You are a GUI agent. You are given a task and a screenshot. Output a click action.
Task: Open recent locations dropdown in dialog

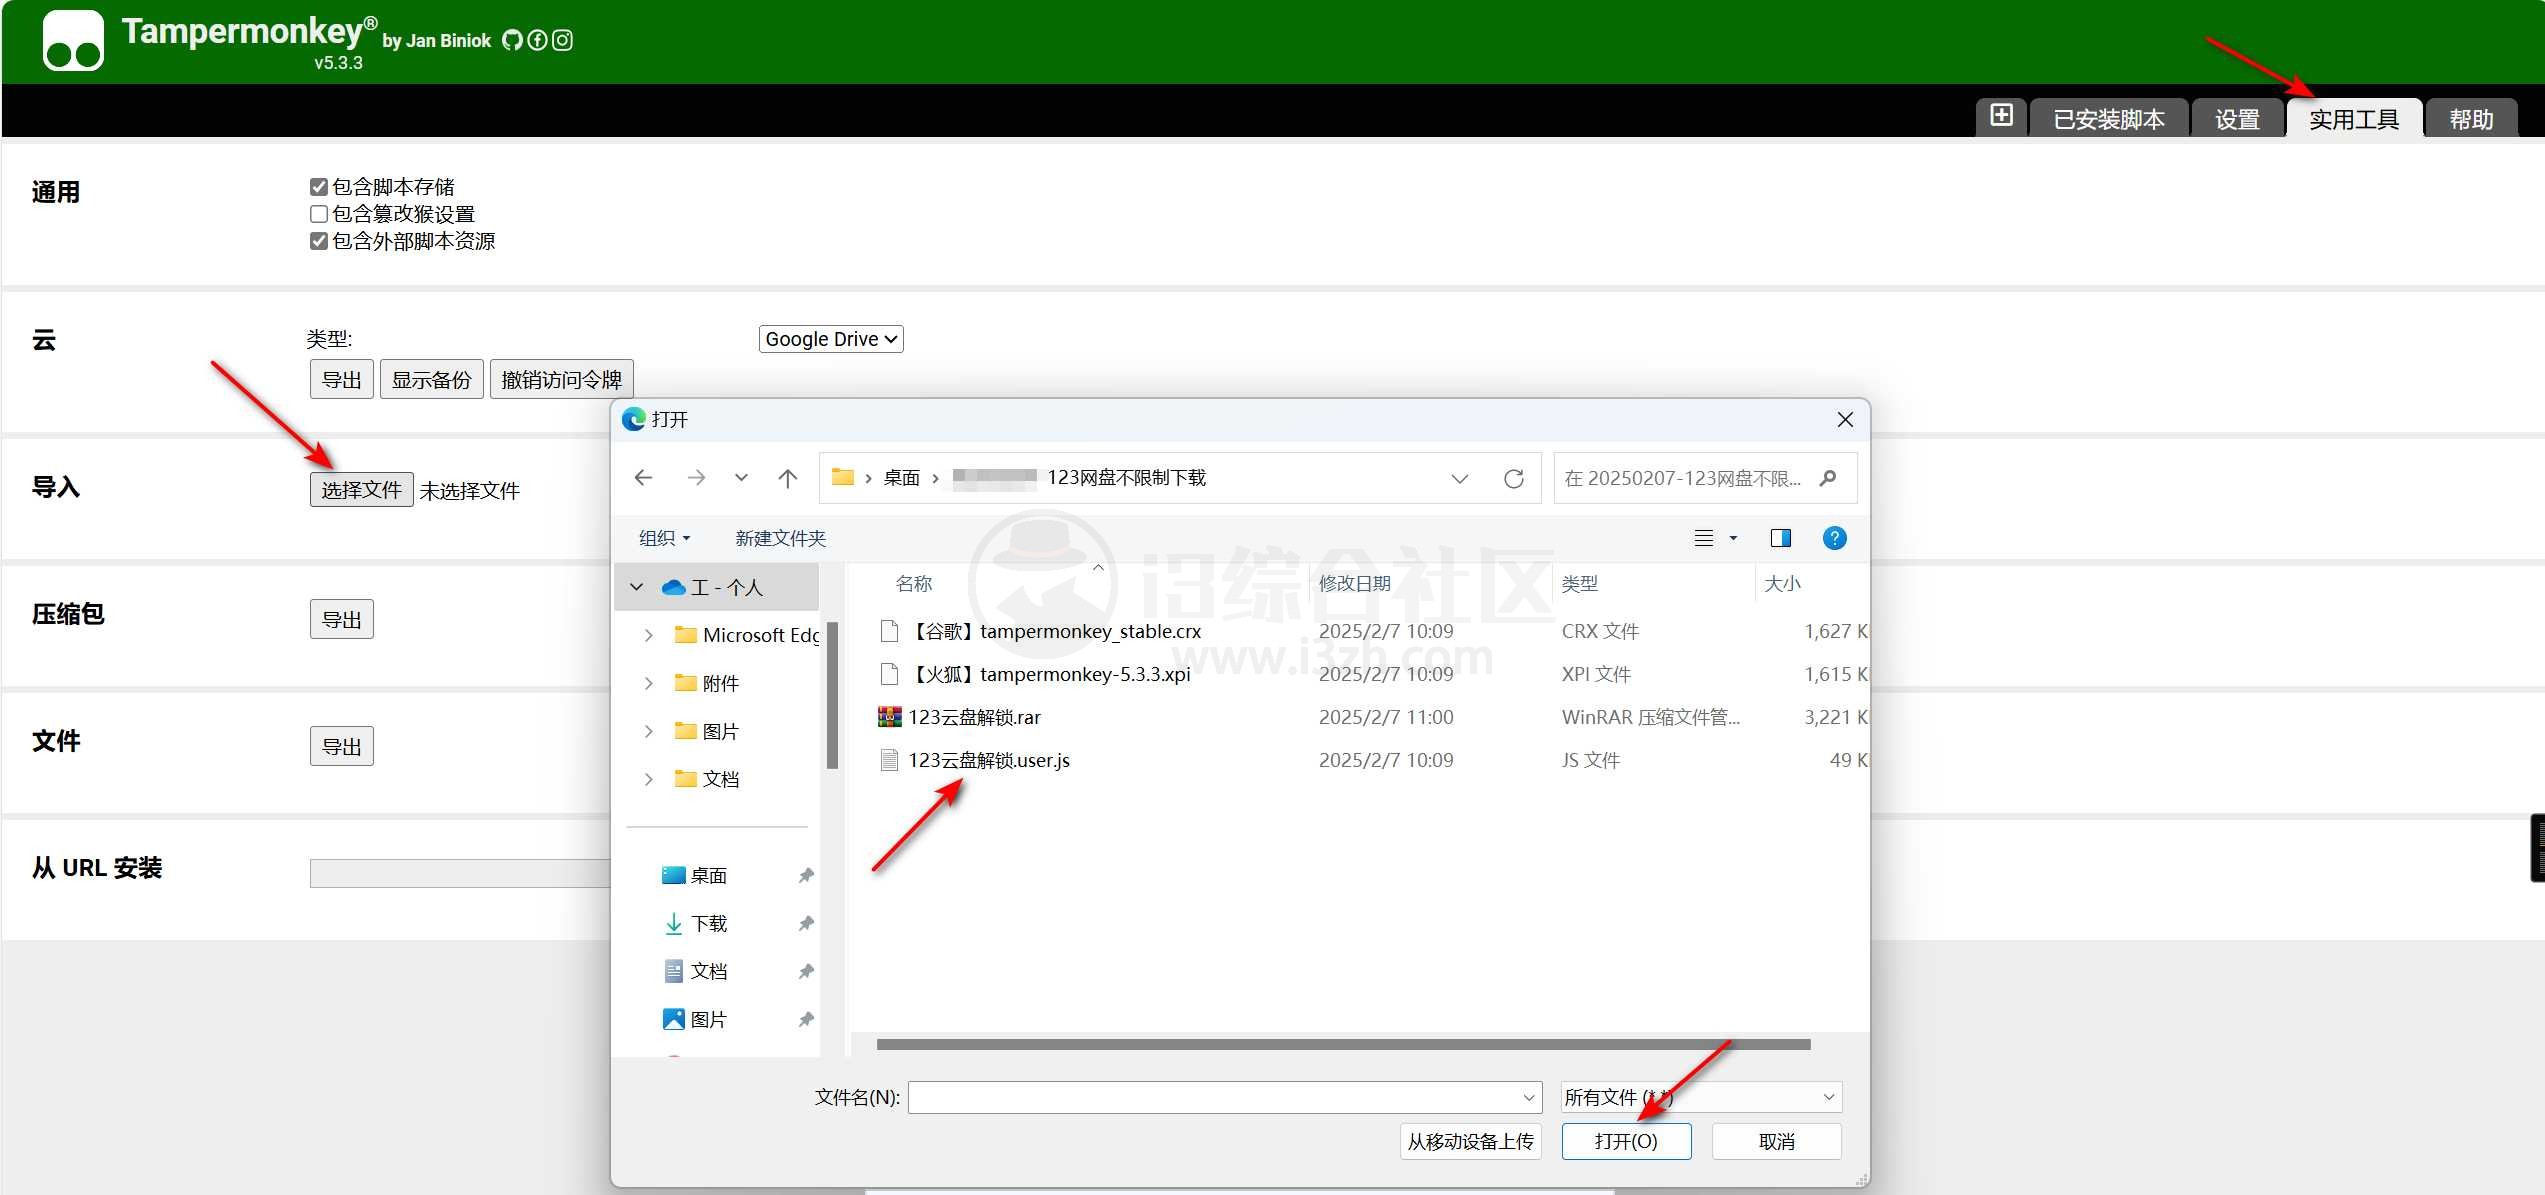[x=741, y=478]
